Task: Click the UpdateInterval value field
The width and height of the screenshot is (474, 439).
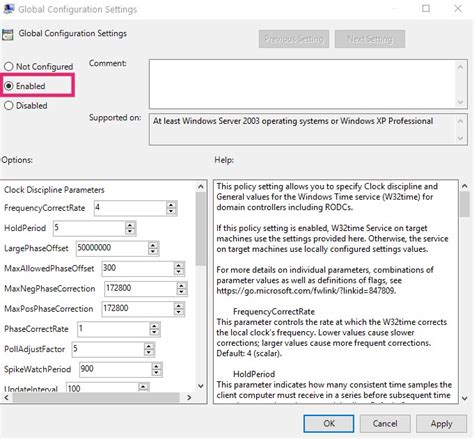Action: click(102, 387)
